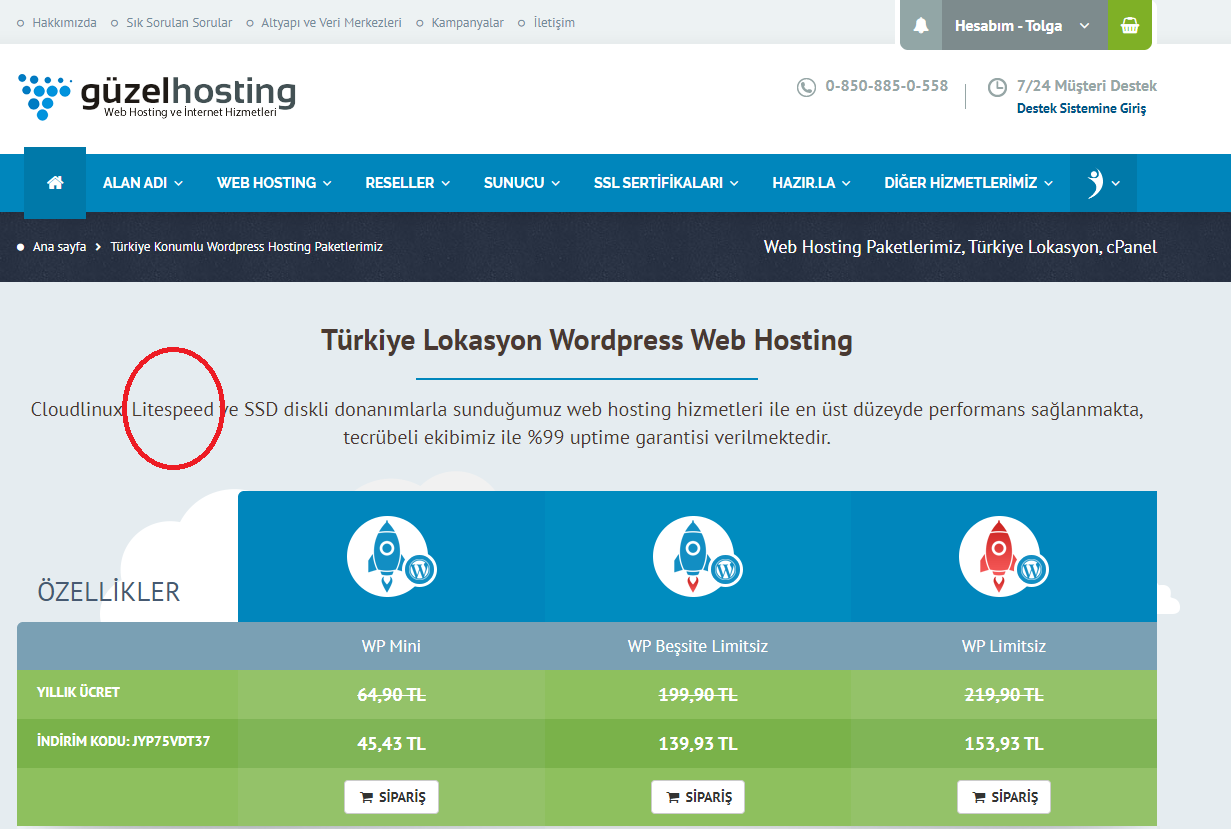Screen dimensions: 1231x829
Task: Open the Hakkımızda top link
Action: [x=64, y=22]
